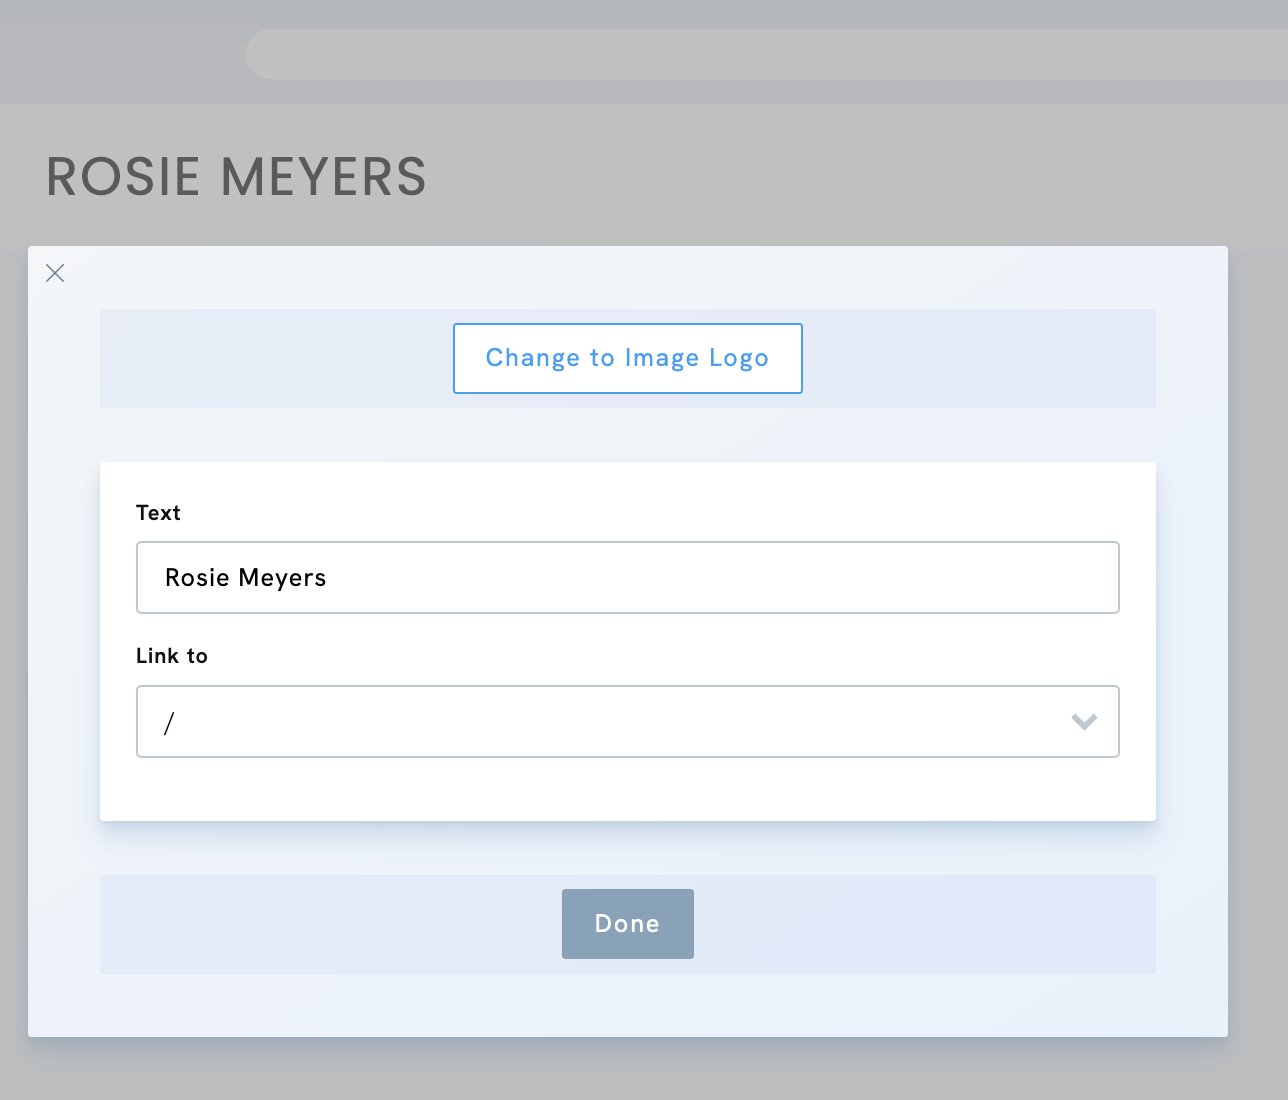Screen dimensions: 1288x1100
Task: Click the Done button to save changes
Action: coord(627,923)
